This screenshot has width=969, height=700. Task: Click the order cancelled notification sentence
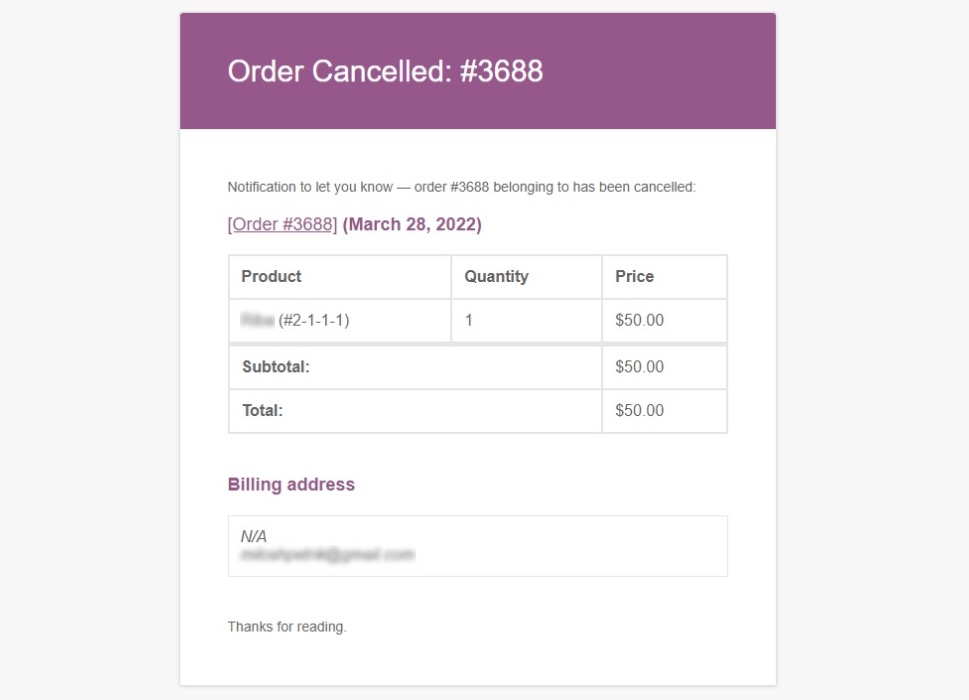pyautogui.click(x=462, y=187)
